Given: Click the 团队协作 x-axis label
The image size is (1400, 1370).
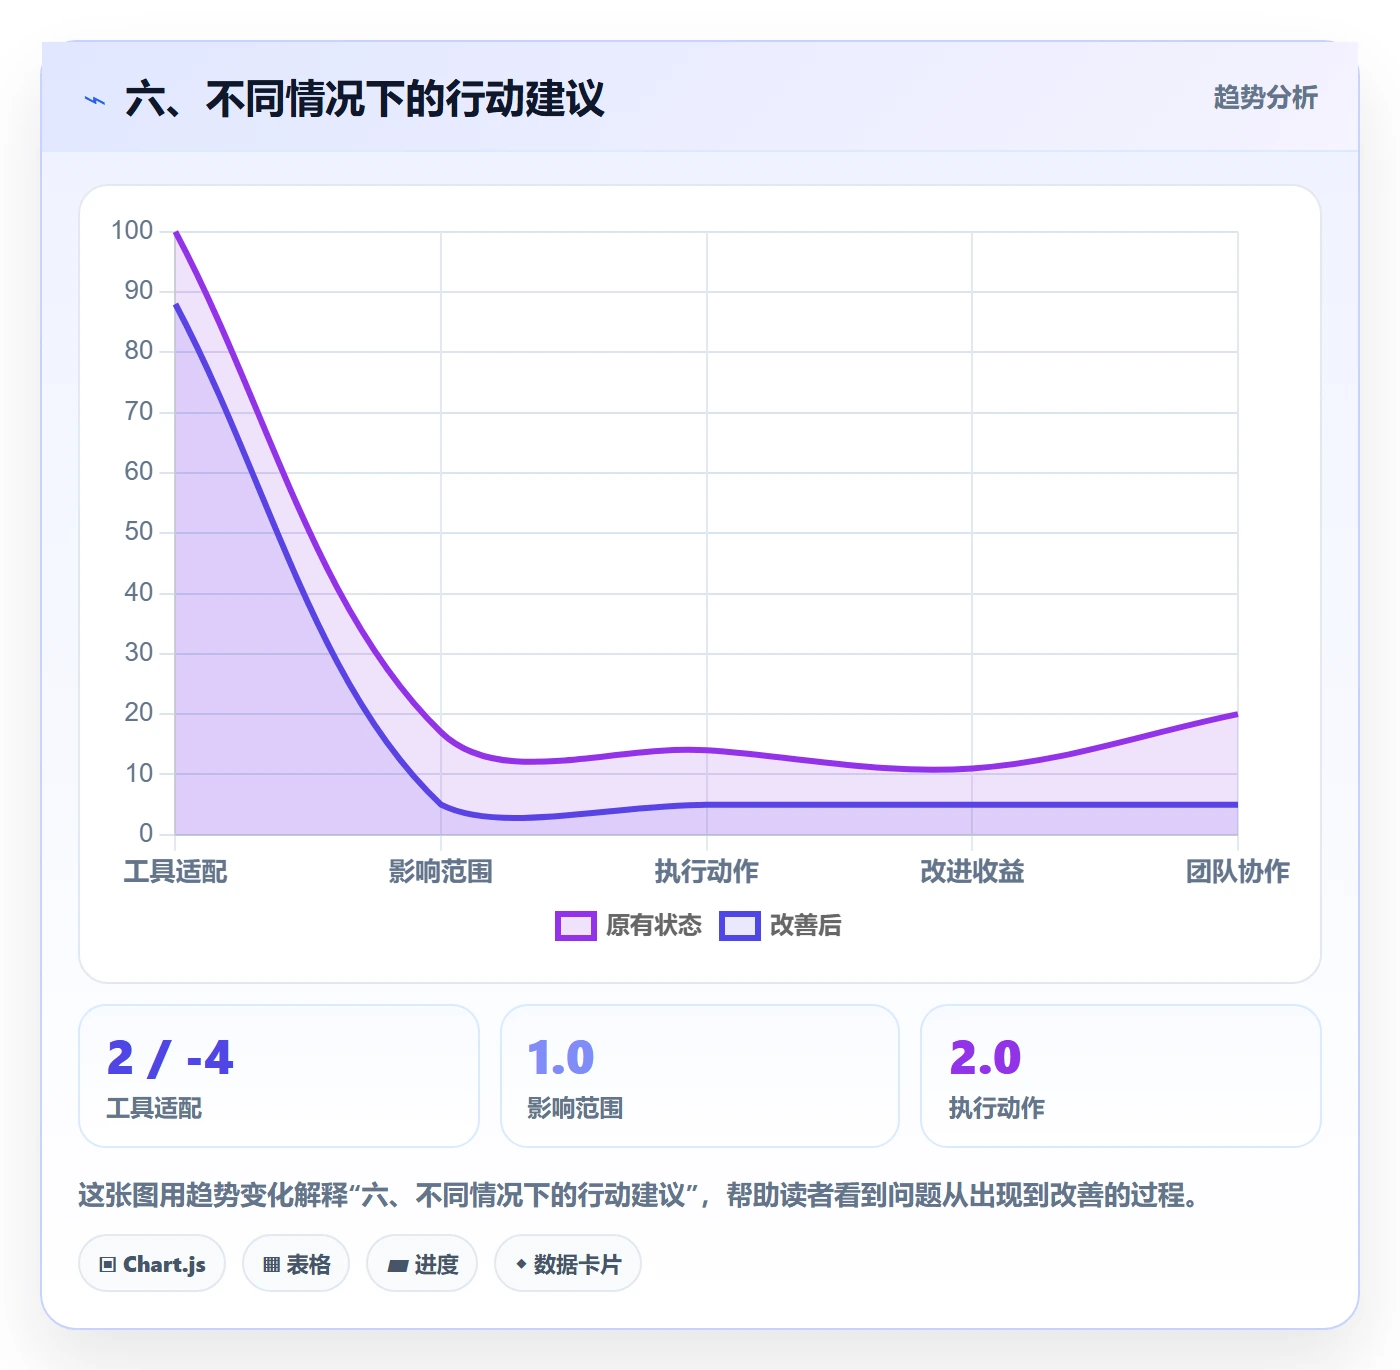Looking at the screenshot, I should click(x=1238, y=872).
